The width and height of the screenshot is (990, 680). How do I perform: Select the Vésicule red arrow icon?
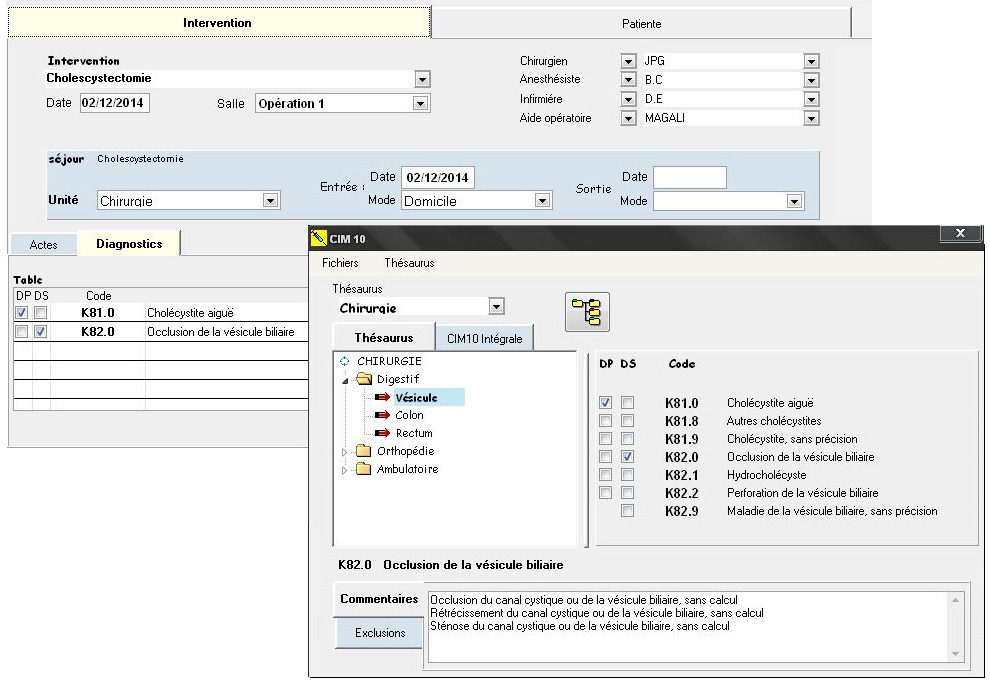(382, 397)
